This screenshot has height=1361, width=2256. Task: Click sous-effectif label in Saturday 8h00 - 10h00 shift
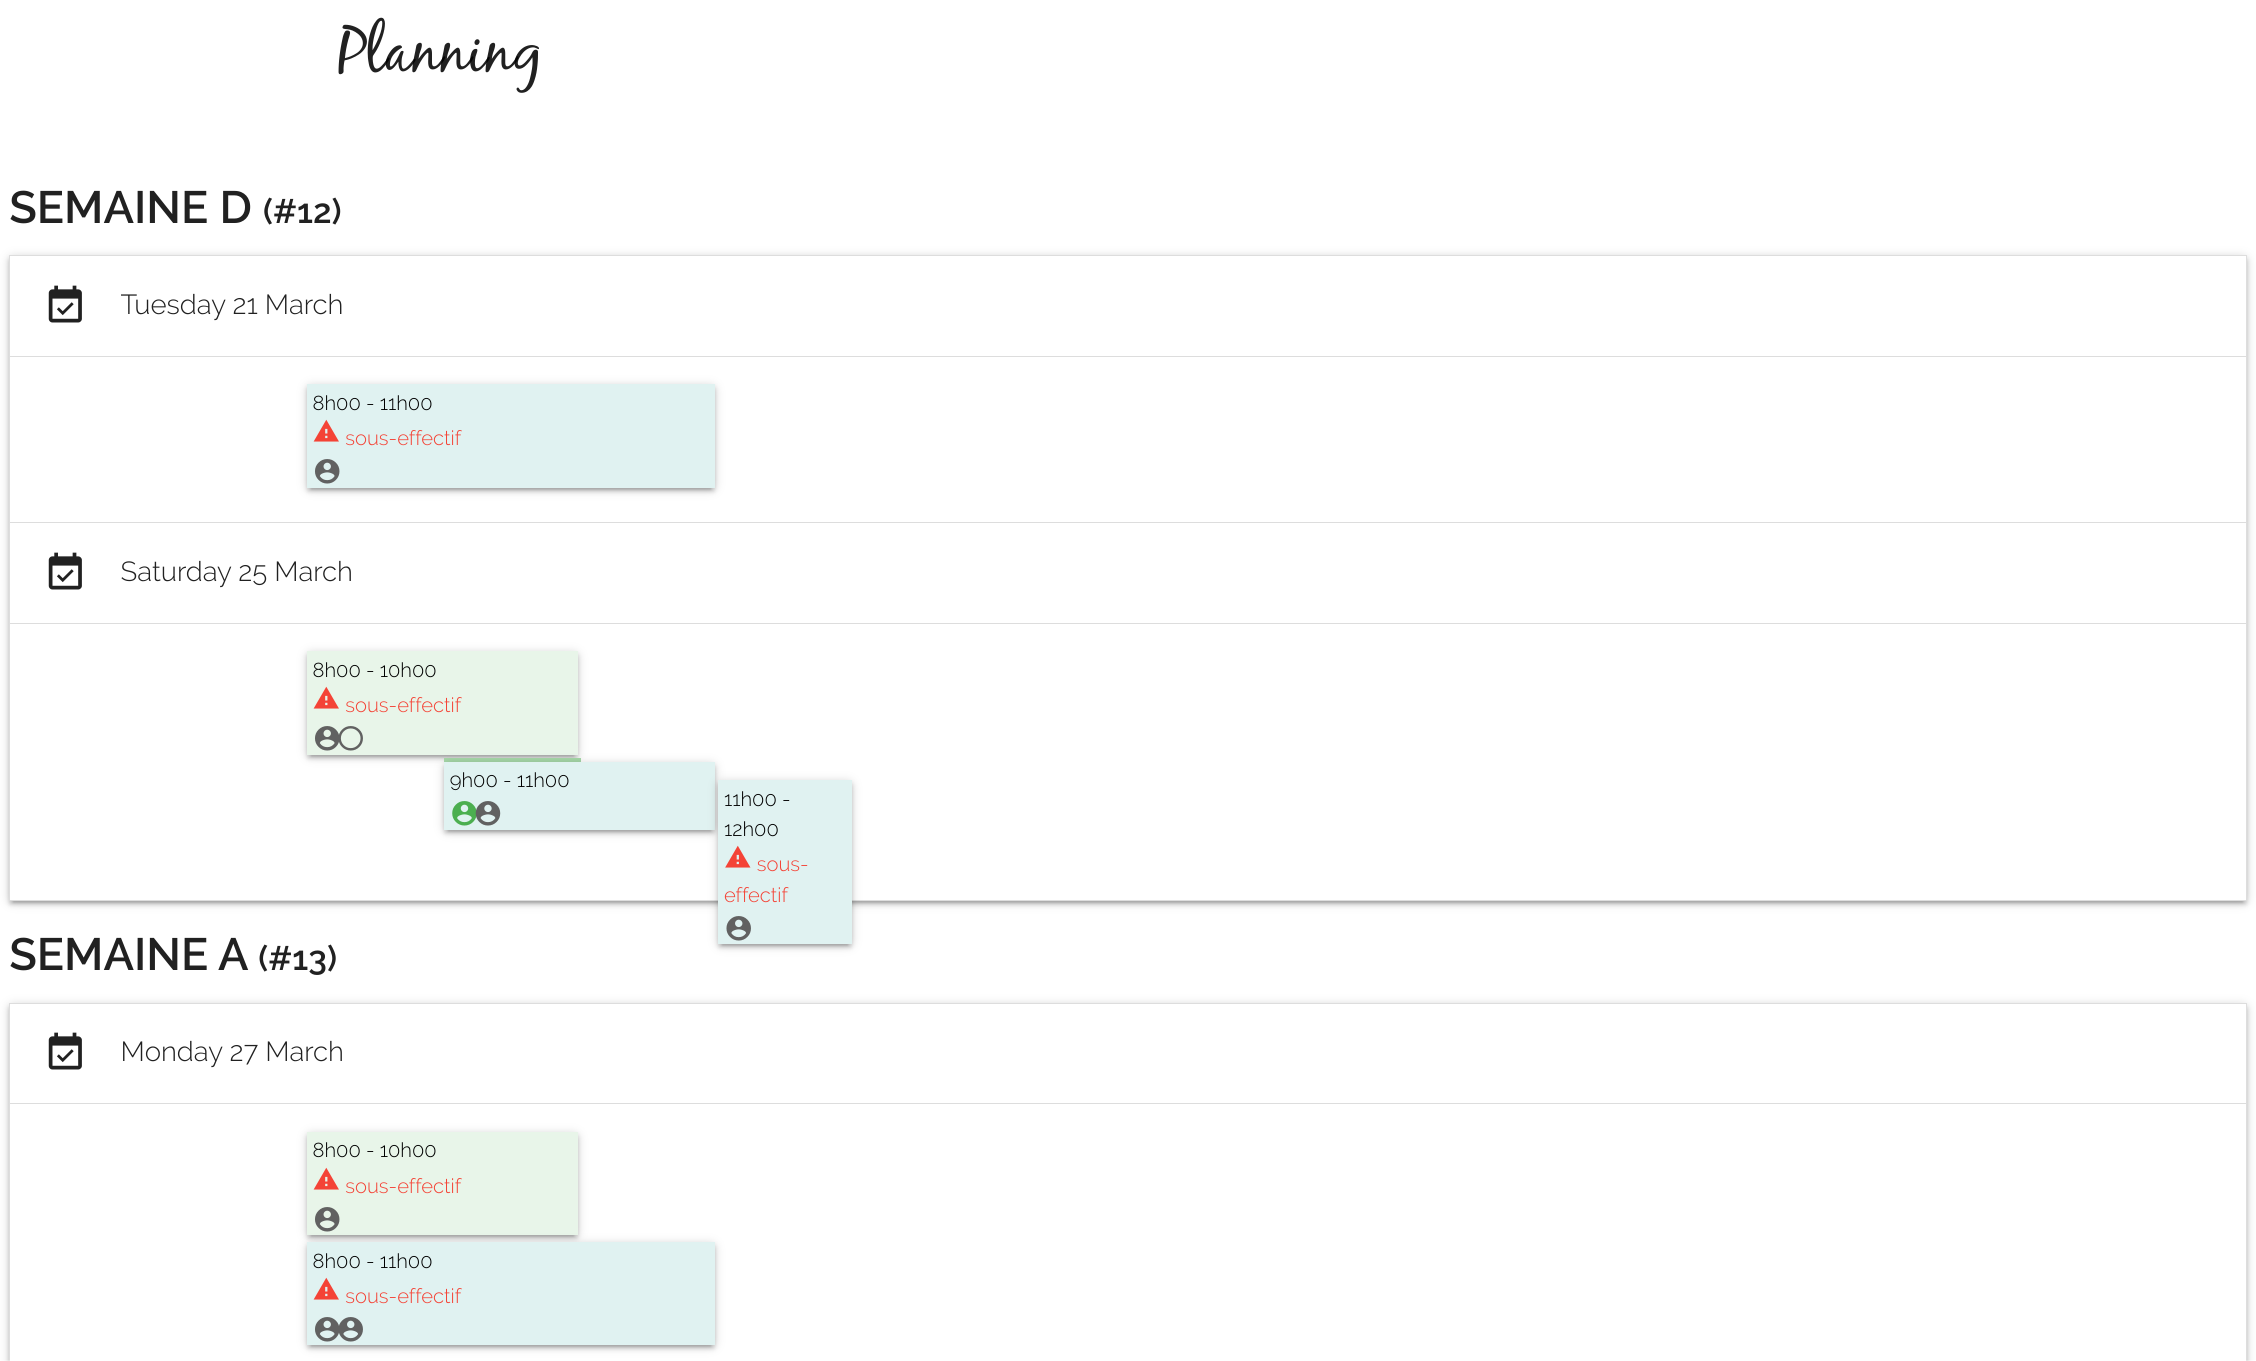click(x=403, y=705)
